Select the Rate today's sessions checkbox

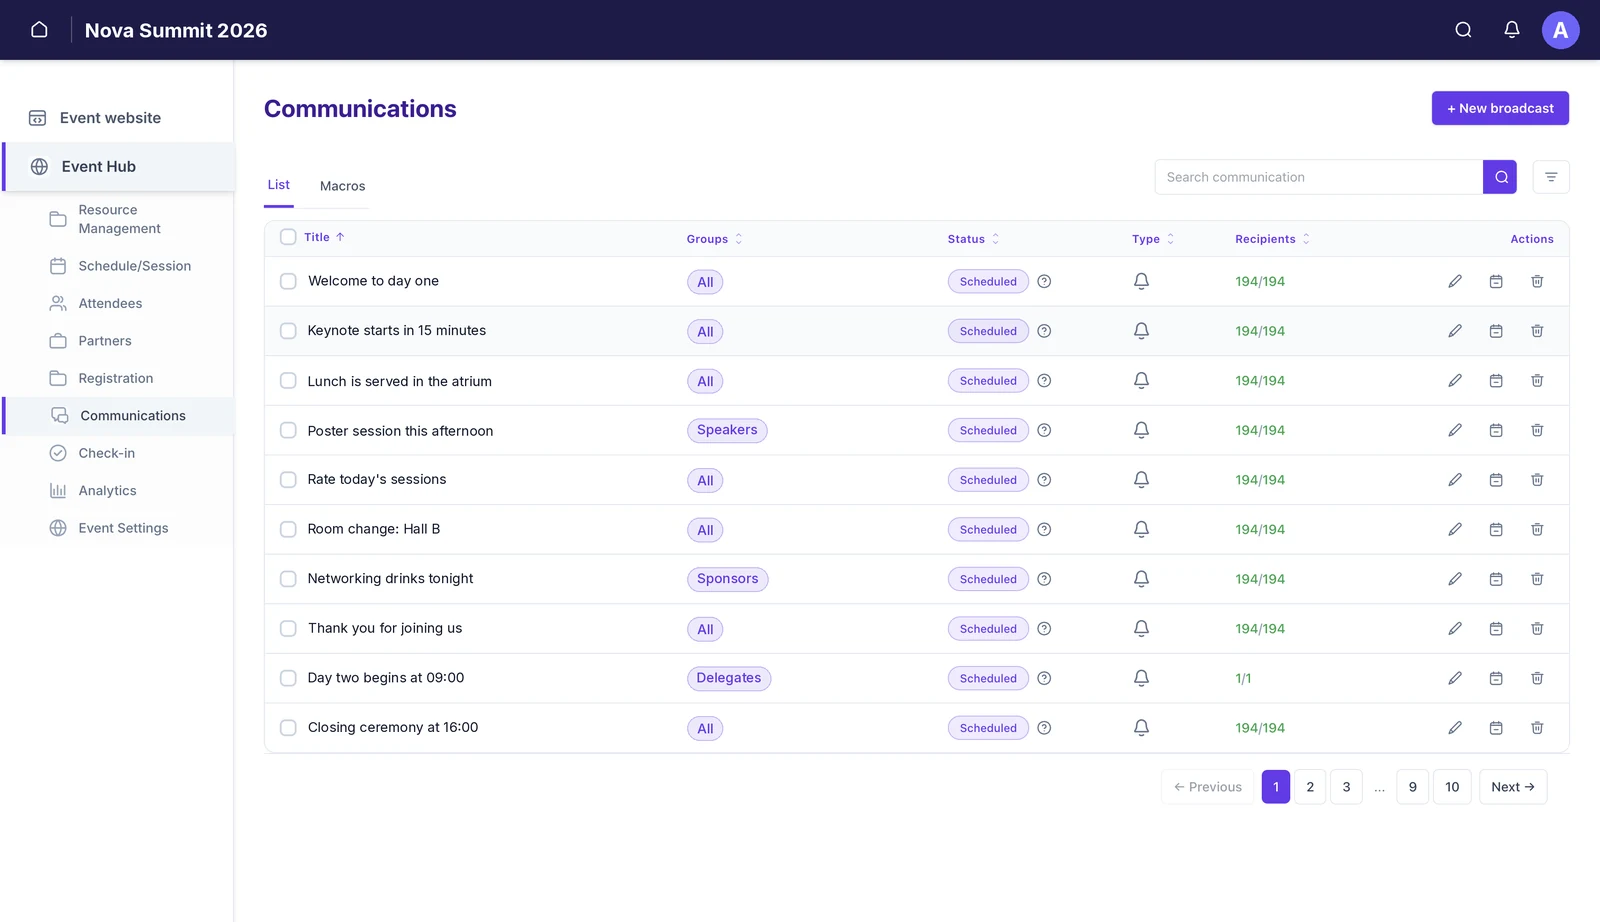pos(288,480)
